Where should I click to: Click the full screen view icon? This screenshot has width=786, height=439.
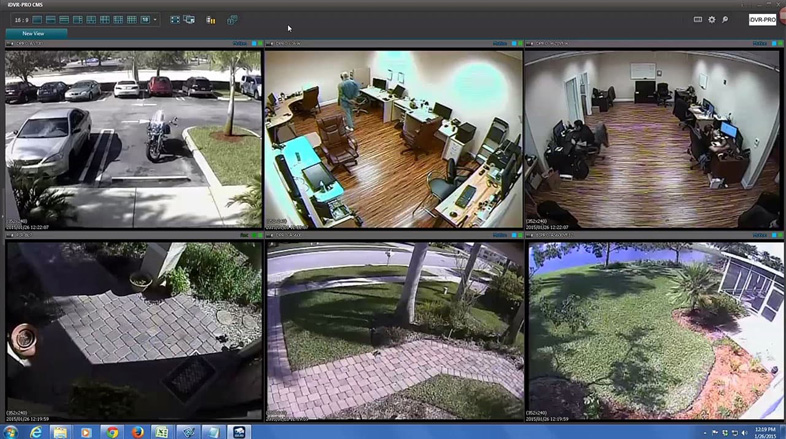click(x=175, y=19)
